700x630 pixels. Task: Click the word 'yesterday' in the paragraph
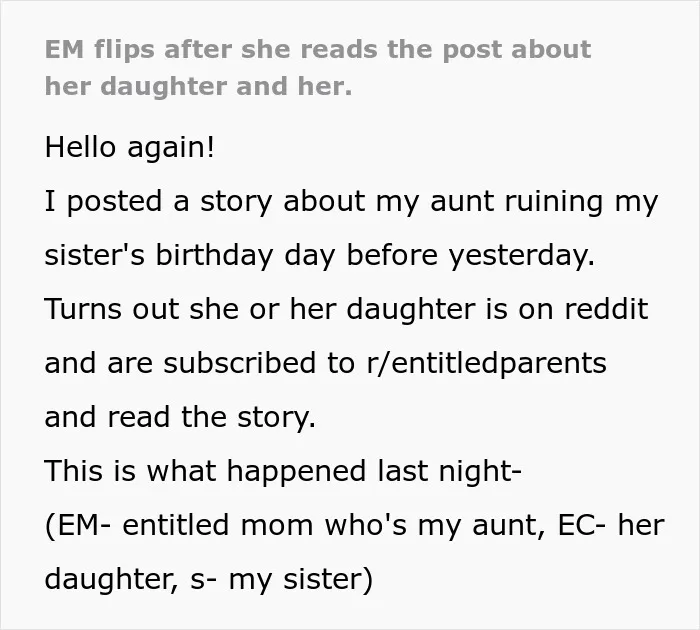coord(521,256)
